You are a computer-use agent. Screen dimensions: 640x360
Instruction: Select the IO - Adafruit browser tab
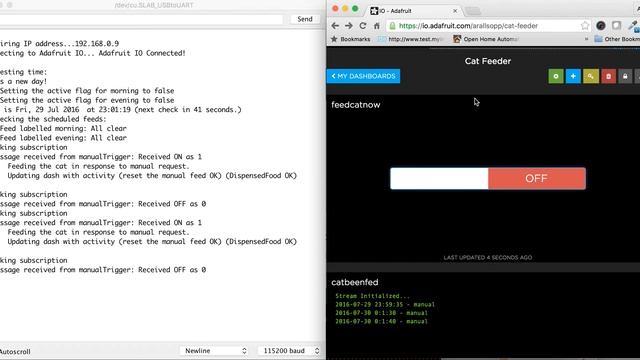coord(413,11)
